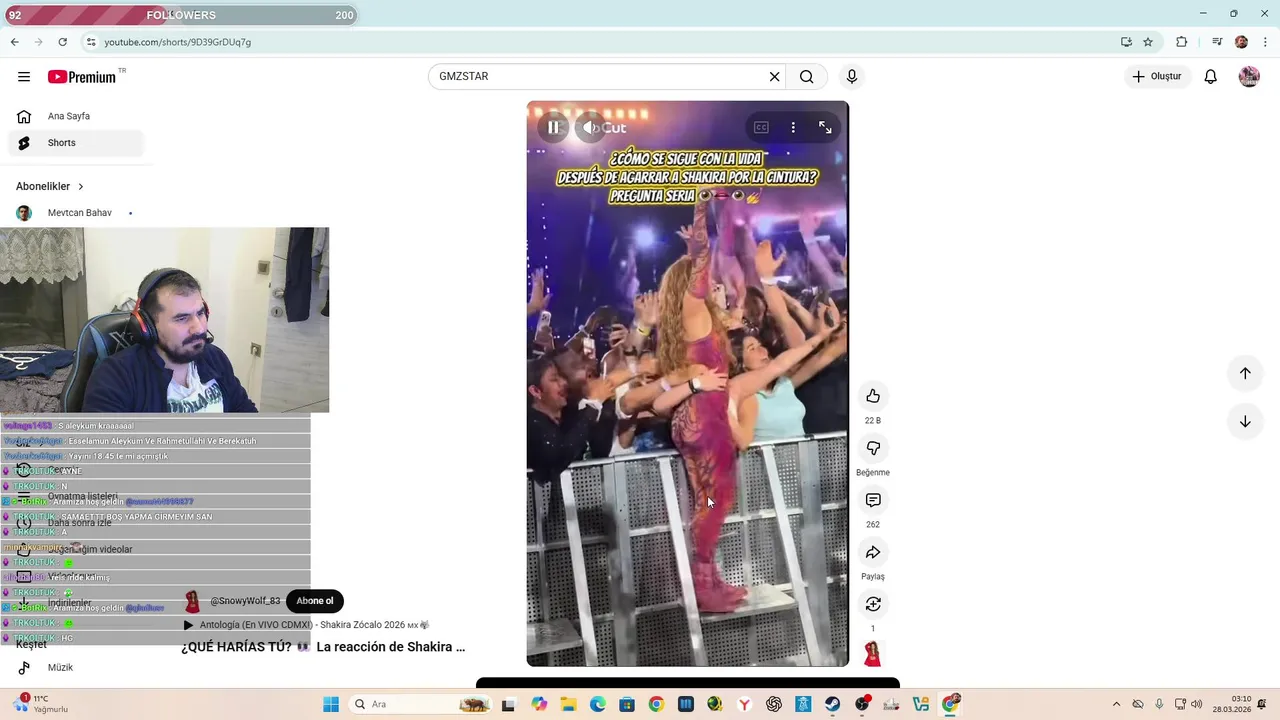Viewport: 1280px width, 720px height.
Task: Toggle closed captions on the Short
Action: [761, 127]
